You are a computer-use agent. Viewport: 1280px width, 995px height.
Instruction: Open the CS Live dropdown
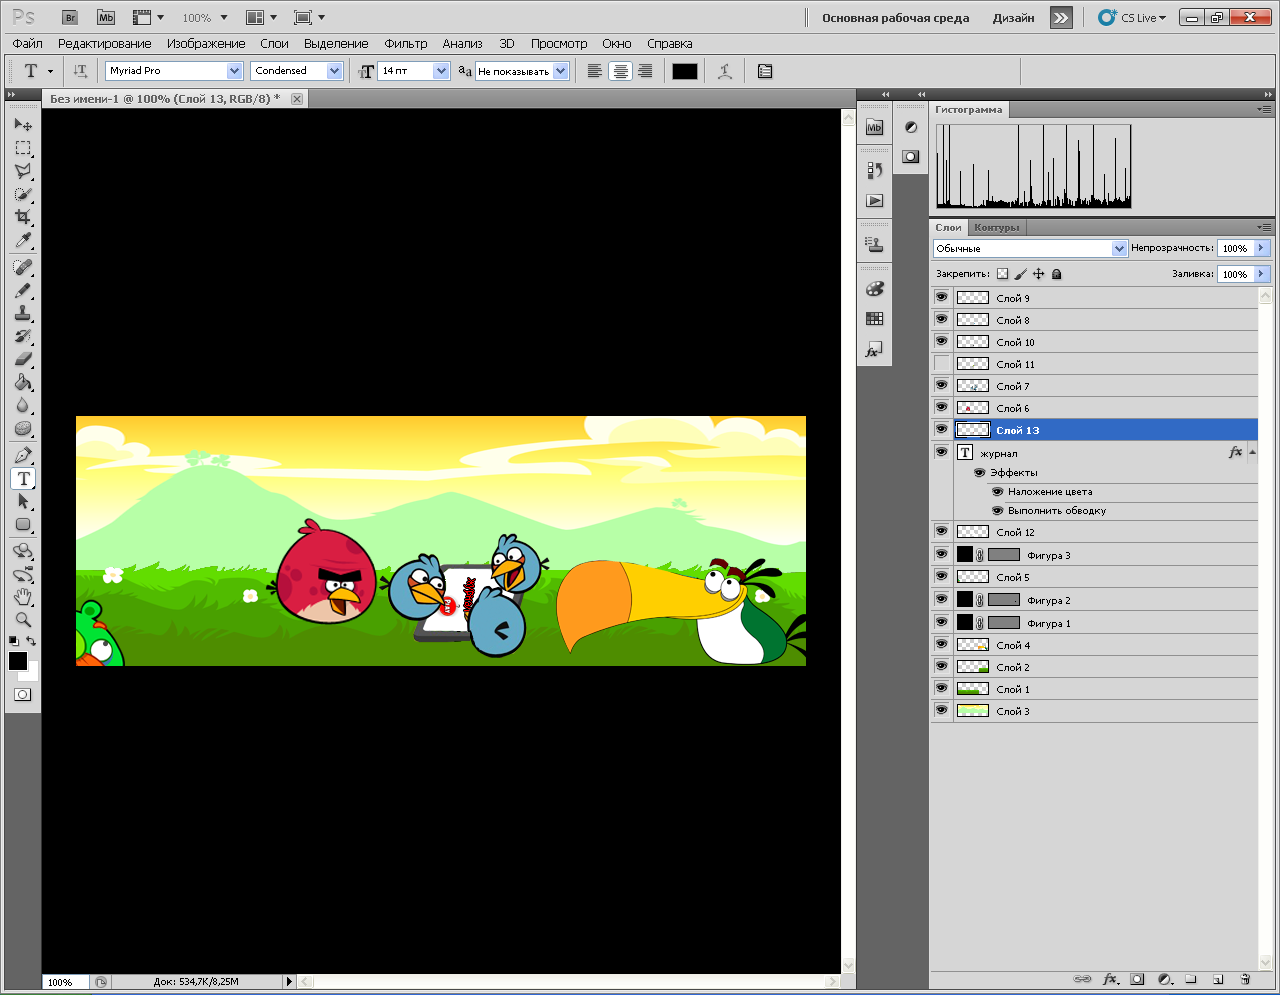(1132, 17)
